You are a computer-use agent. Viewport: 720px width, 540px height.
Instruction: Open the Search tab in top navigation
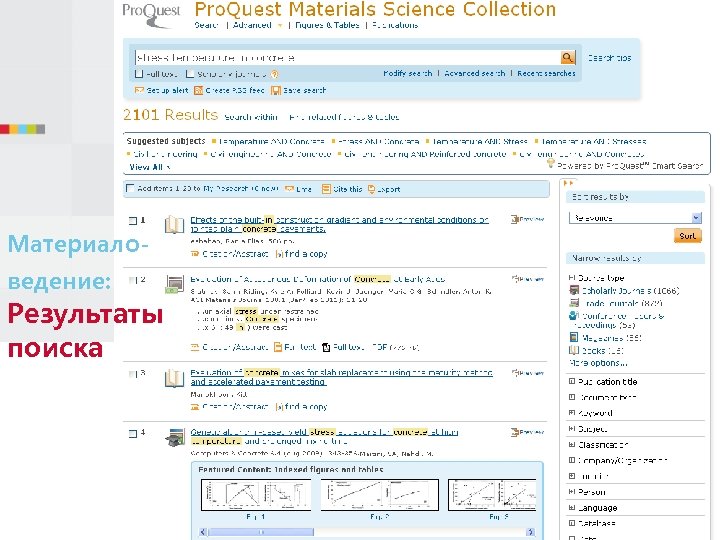tap(206, 25)
